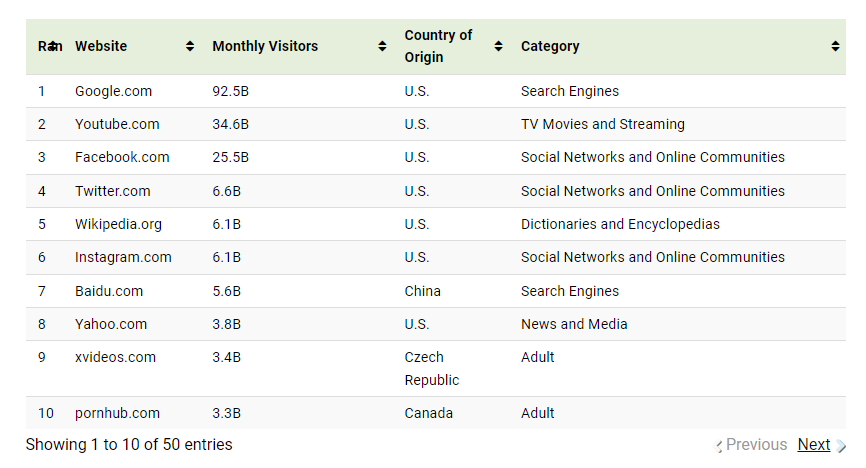Click Category column sort arrows

[835, 46]
